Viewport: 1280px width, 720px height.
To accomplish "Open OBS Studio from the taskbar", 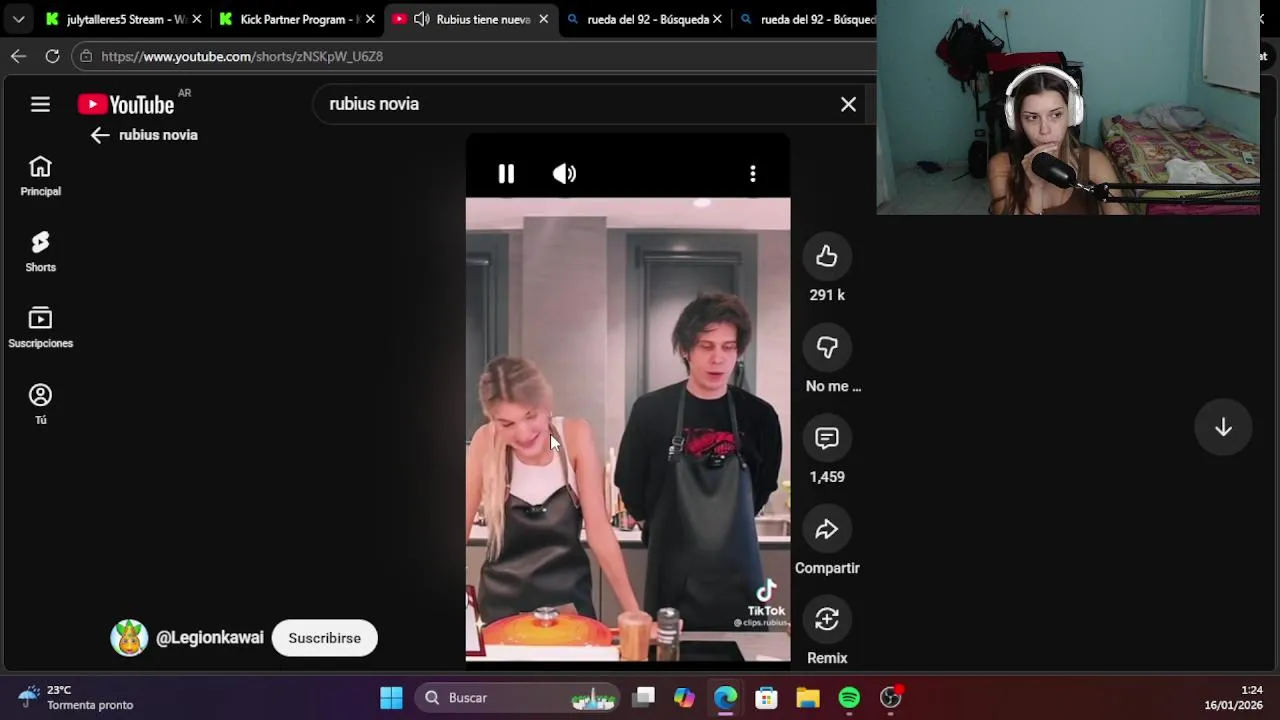I will 890,698.
